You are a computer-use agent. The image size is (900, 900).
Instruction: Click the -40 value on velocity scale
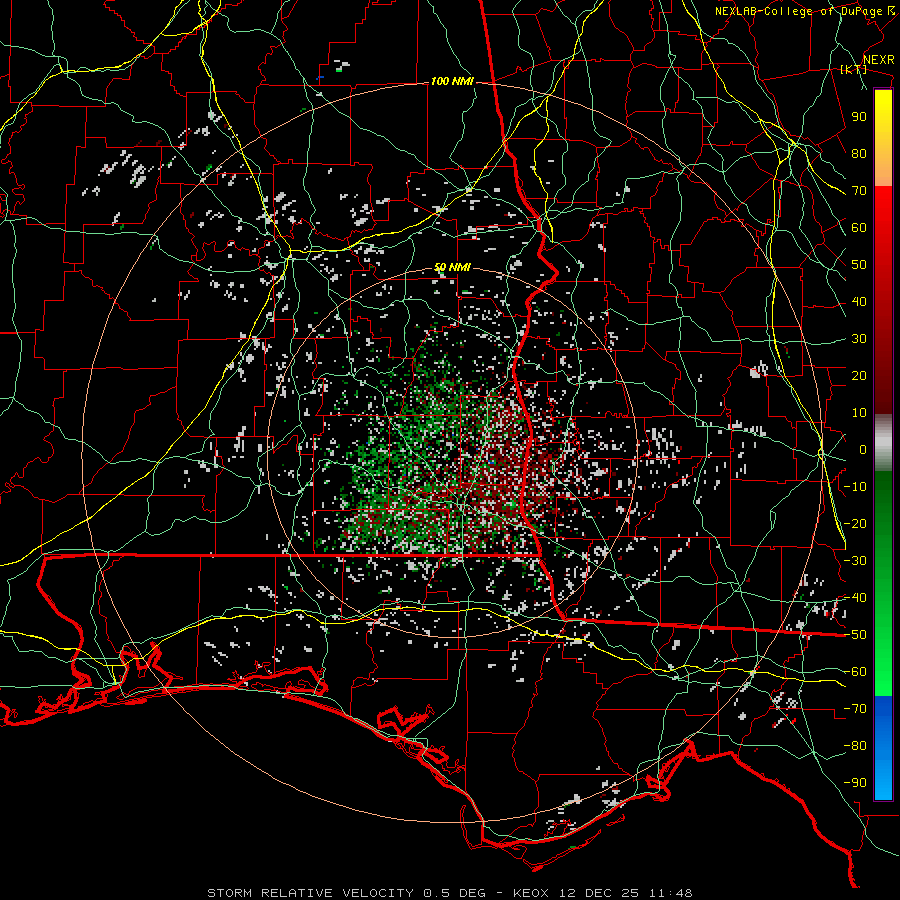[x=855, y=598]
